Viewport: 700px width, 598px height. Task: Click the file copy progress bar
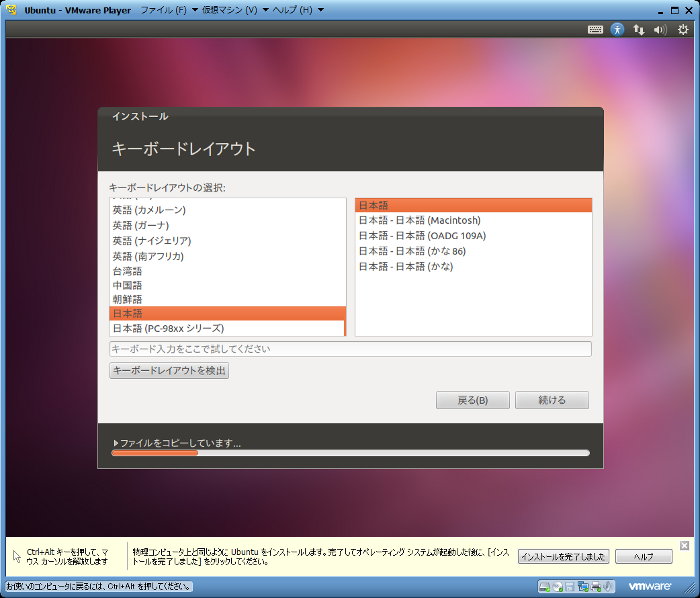click(x=350, y=453)
